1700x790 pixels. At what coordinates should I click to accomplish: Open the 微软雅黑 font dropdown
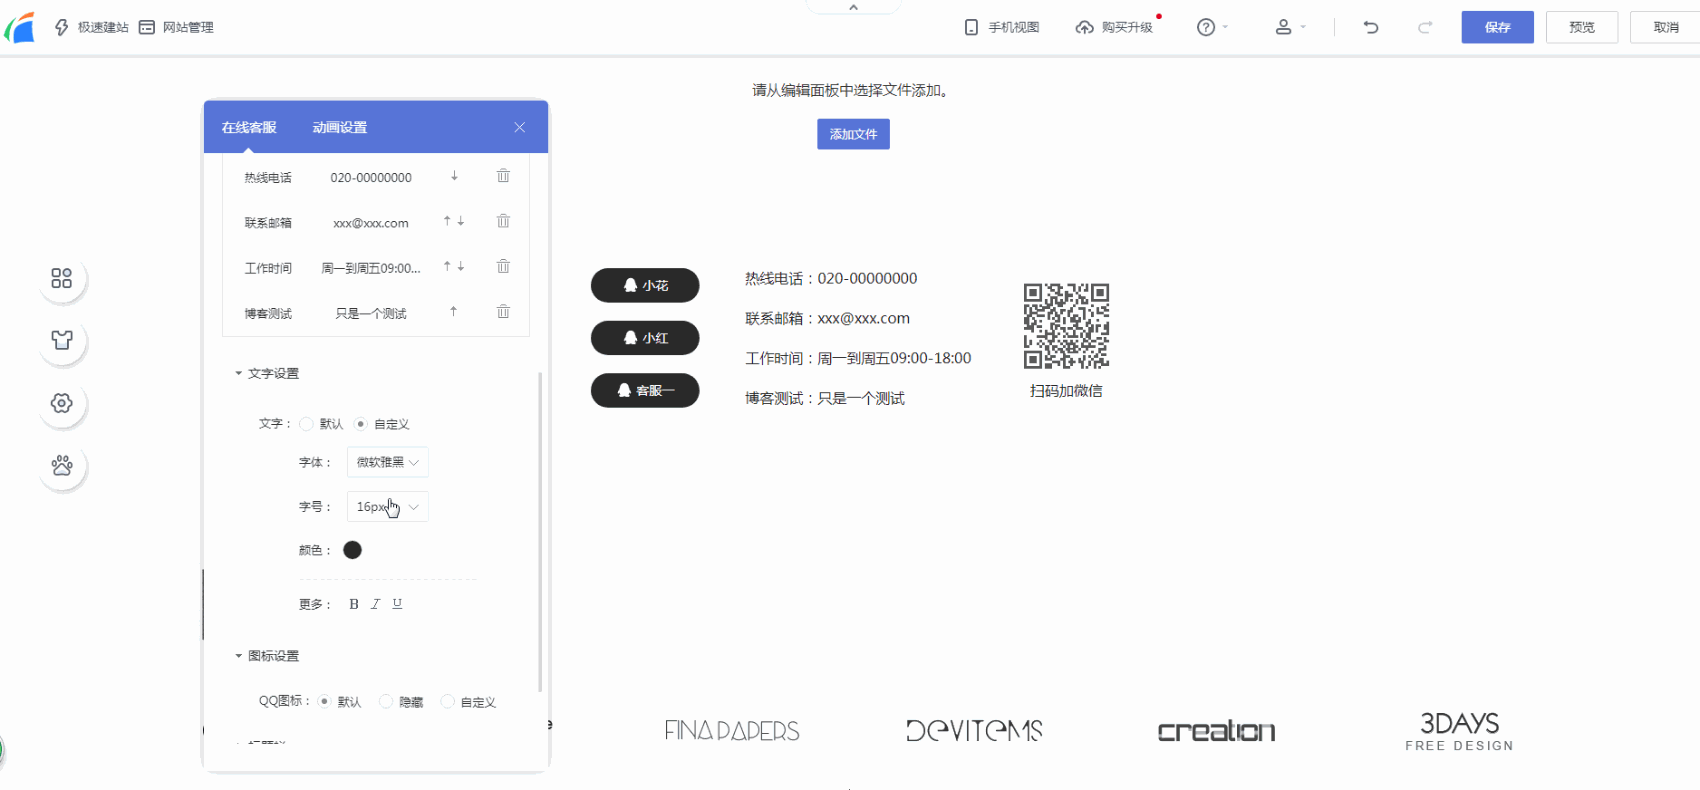(x=388, y=462)
